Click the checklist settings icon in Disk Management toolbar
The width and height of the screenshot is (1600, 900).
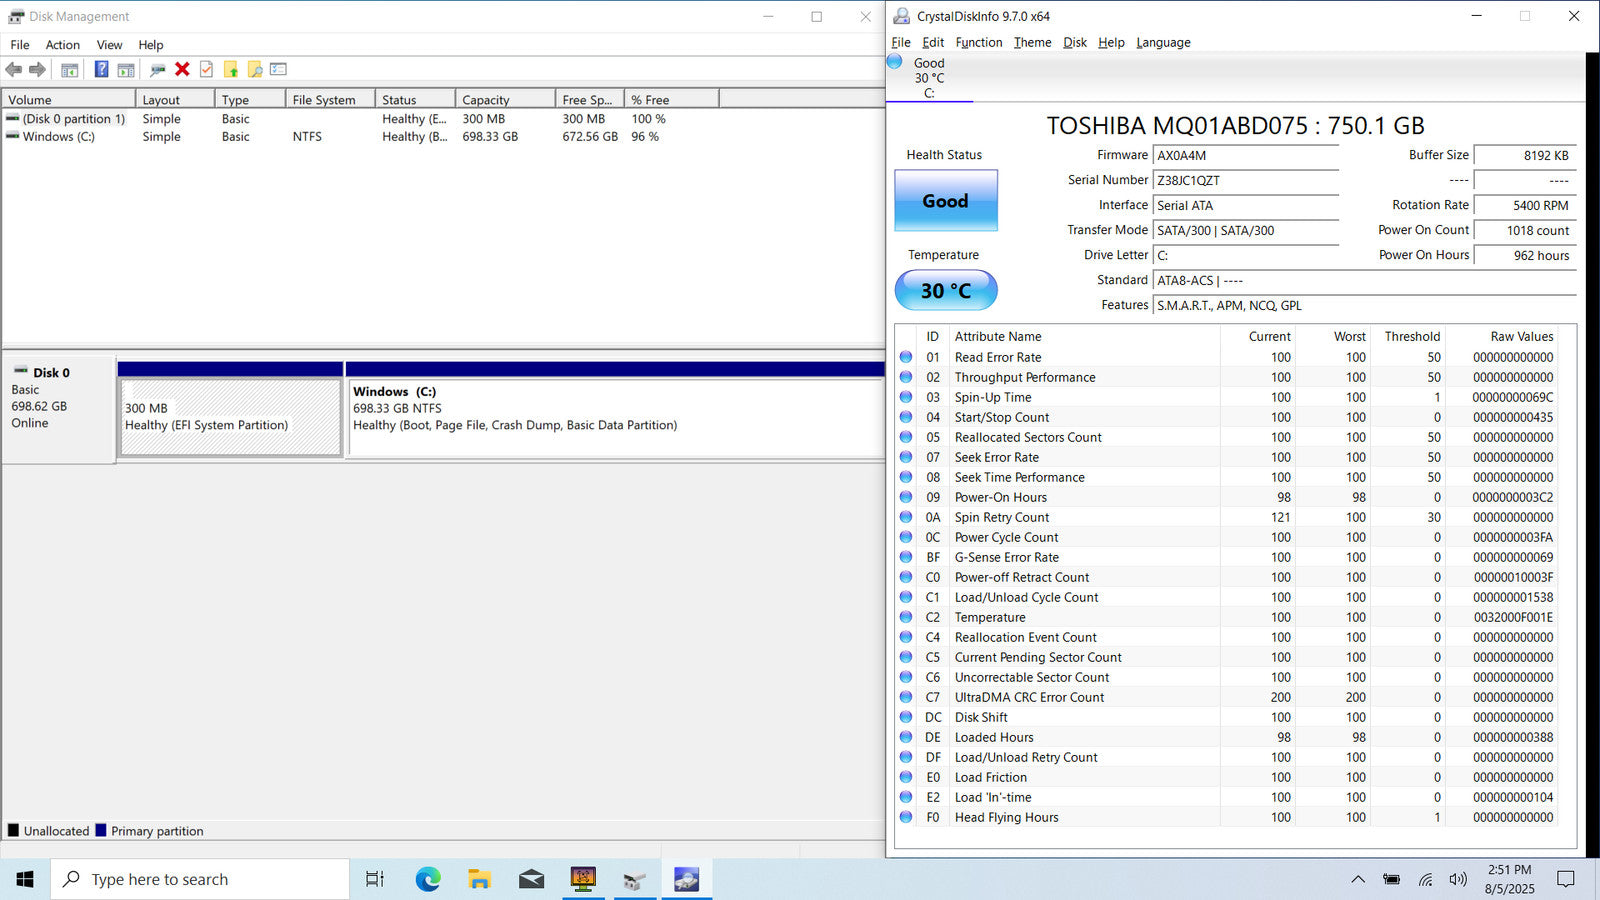[x=279, y=69]
